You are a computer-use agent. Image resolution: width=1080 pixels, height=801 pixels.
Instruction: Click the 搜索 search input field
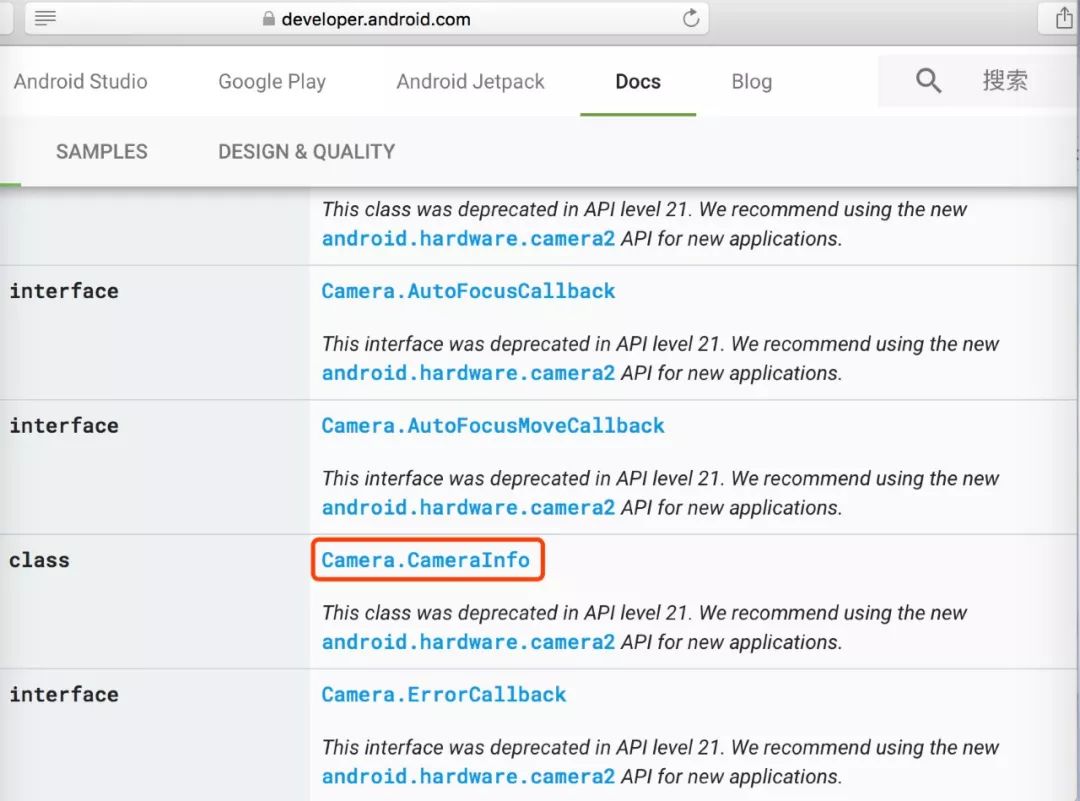[x=1005, y=81]
